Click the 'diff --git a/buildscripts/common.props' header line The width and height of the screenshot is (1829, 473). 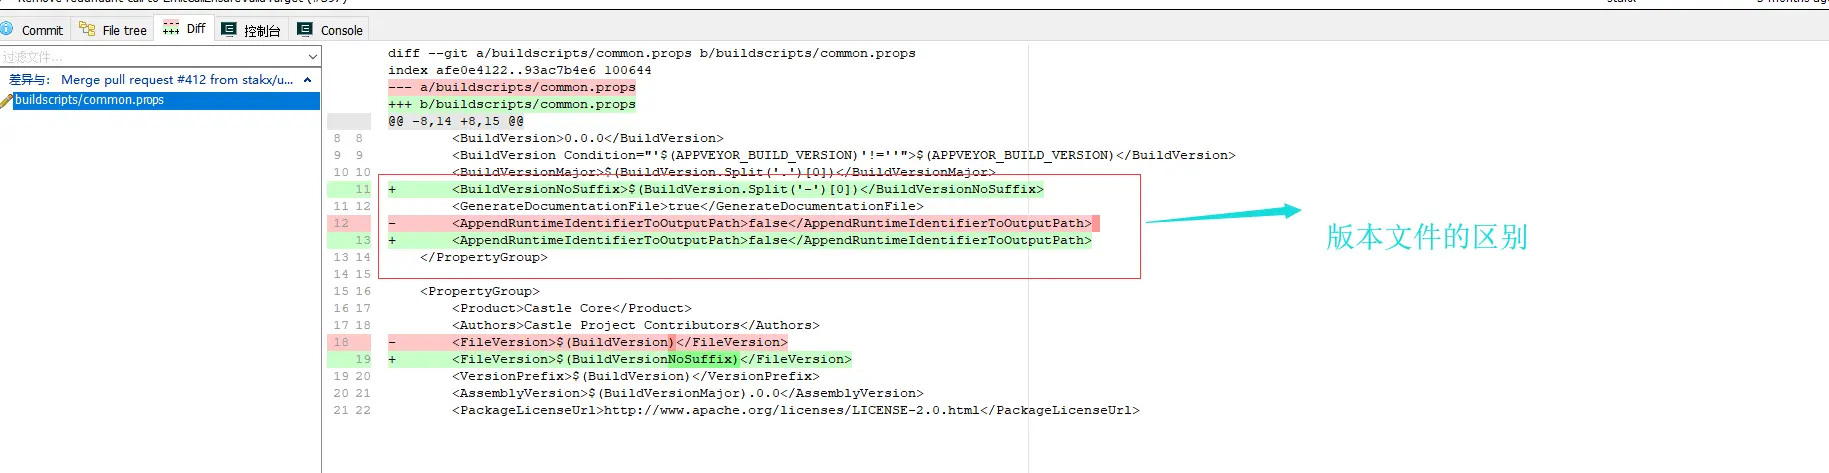[x=652, y=53]
